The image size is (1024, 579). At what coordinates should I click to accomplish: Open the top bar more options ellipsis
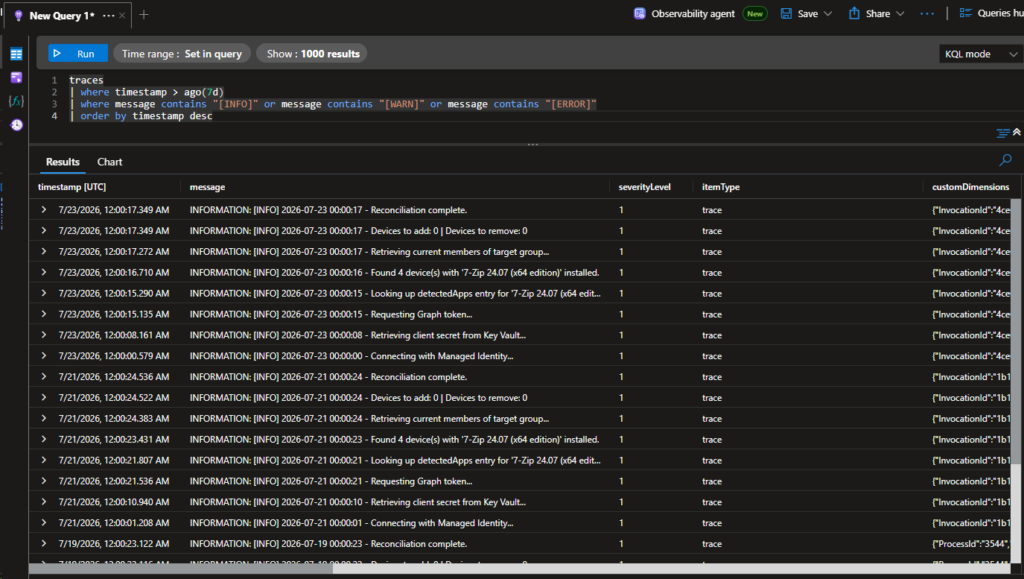tap(927, 14)
